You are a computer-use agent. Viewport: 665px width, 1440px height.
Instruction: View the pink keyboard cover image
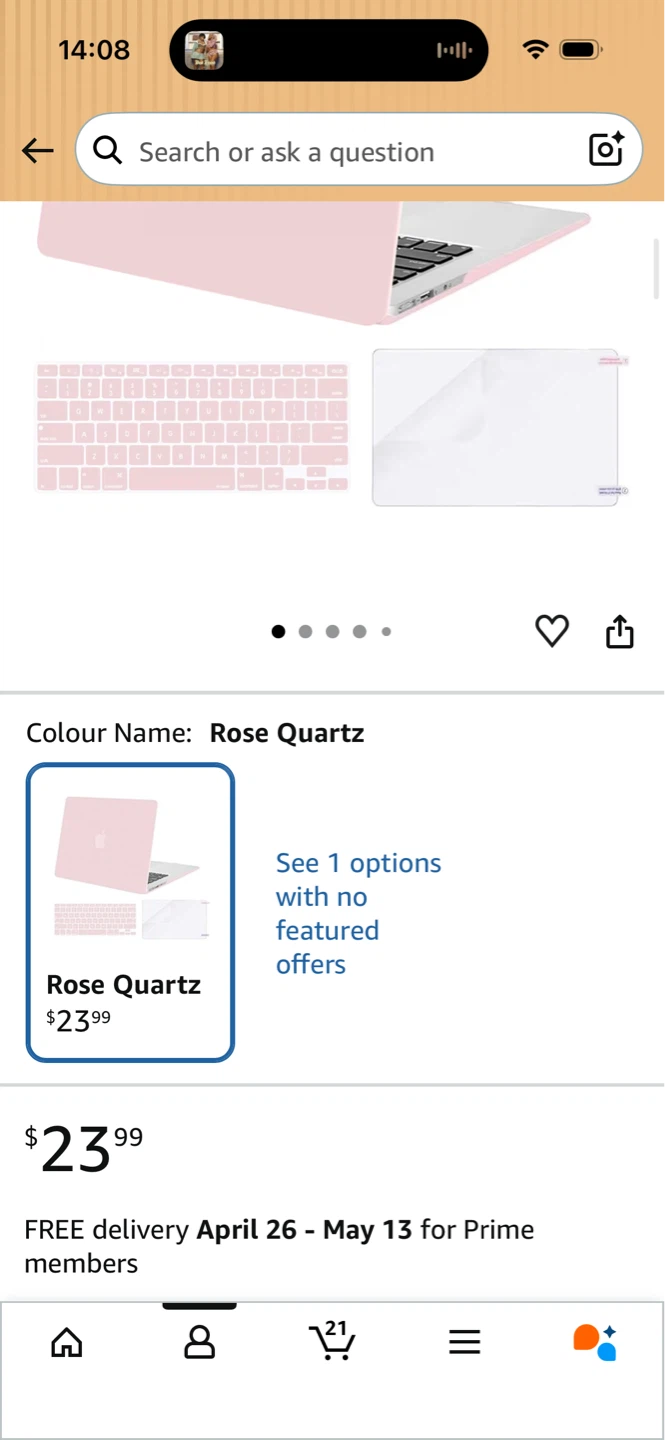tap(192, 427)
